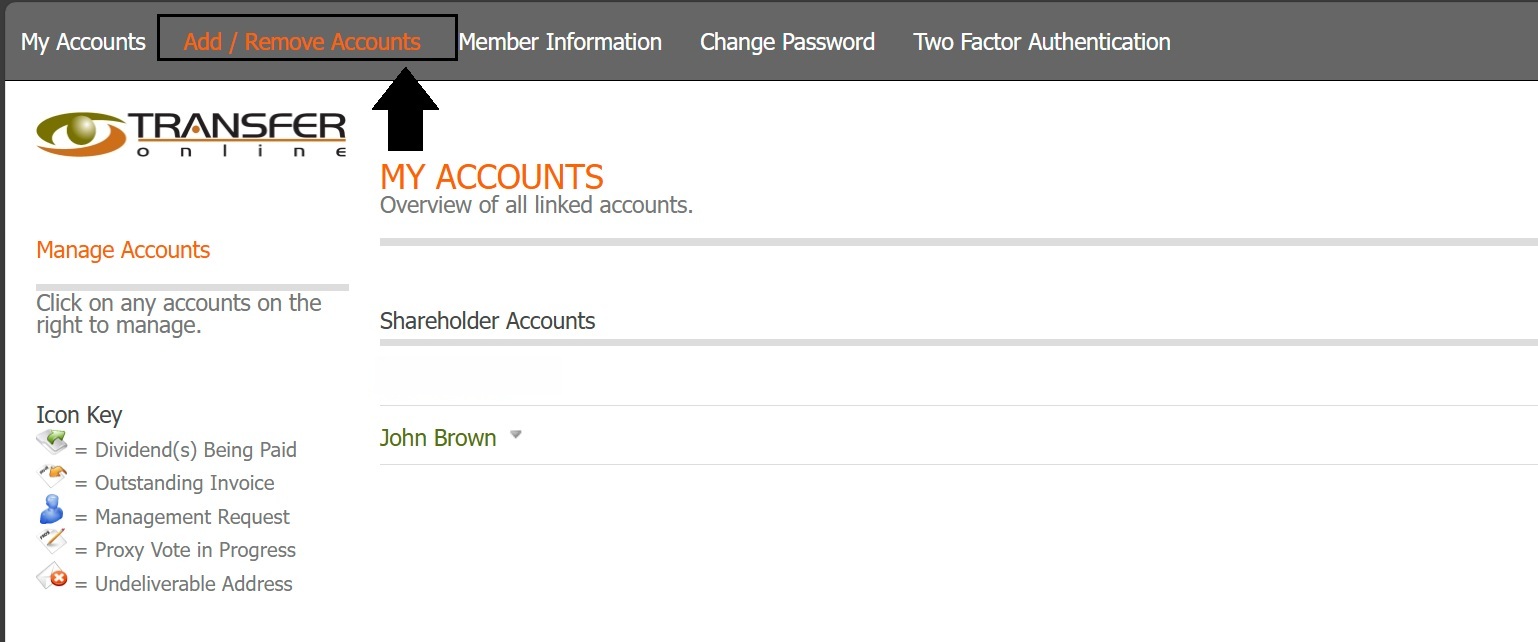Expand the dropdown arrow beside John Brown

point(516,435)
